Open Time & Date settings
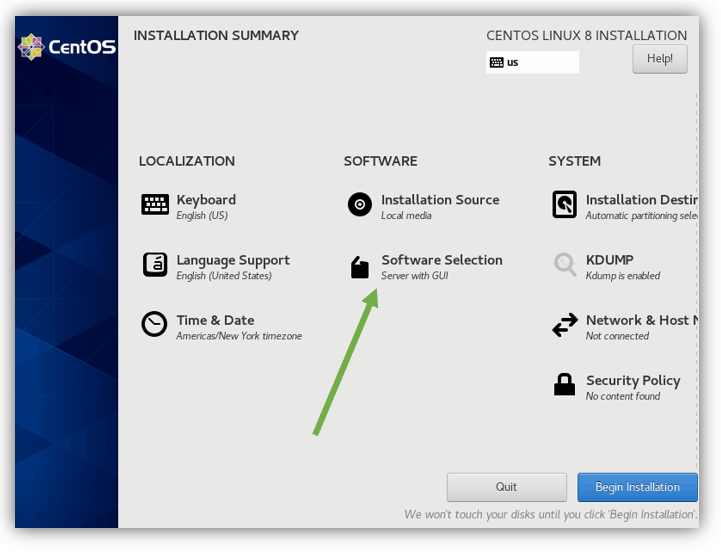Screen dimensions: 721x560 (215, 320)
